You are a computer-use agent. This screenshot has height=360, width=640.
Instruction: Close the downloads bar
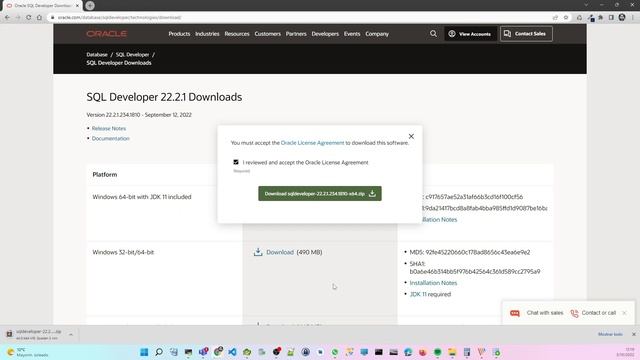coord(634,334)
